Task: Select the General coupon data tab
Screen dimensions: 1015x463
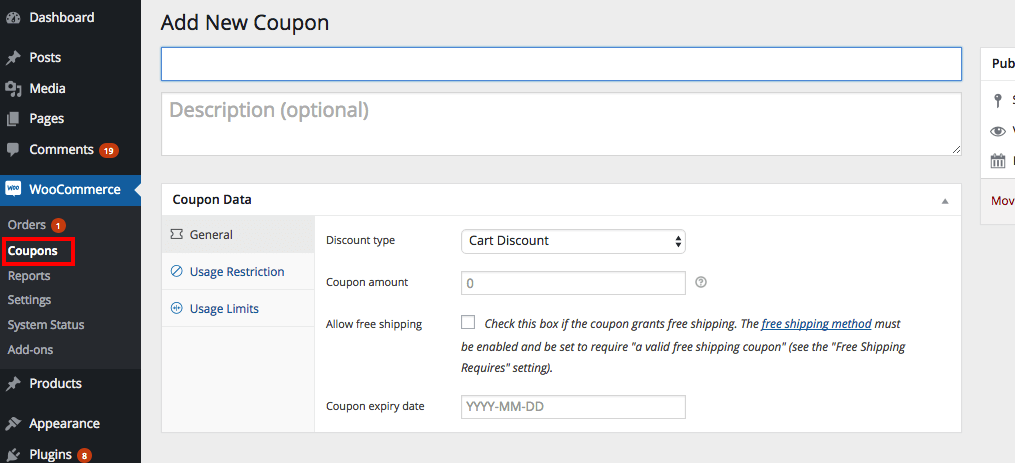Action: [x=210, y=235]
